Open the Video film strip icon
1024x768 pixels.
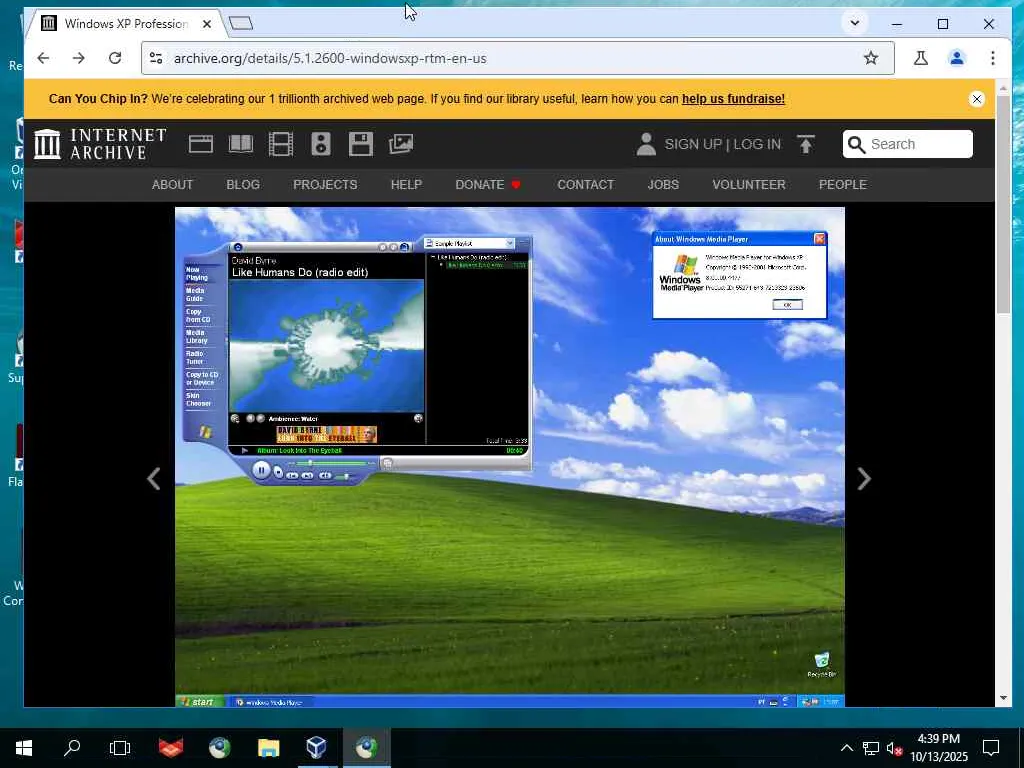pos(281,144)
